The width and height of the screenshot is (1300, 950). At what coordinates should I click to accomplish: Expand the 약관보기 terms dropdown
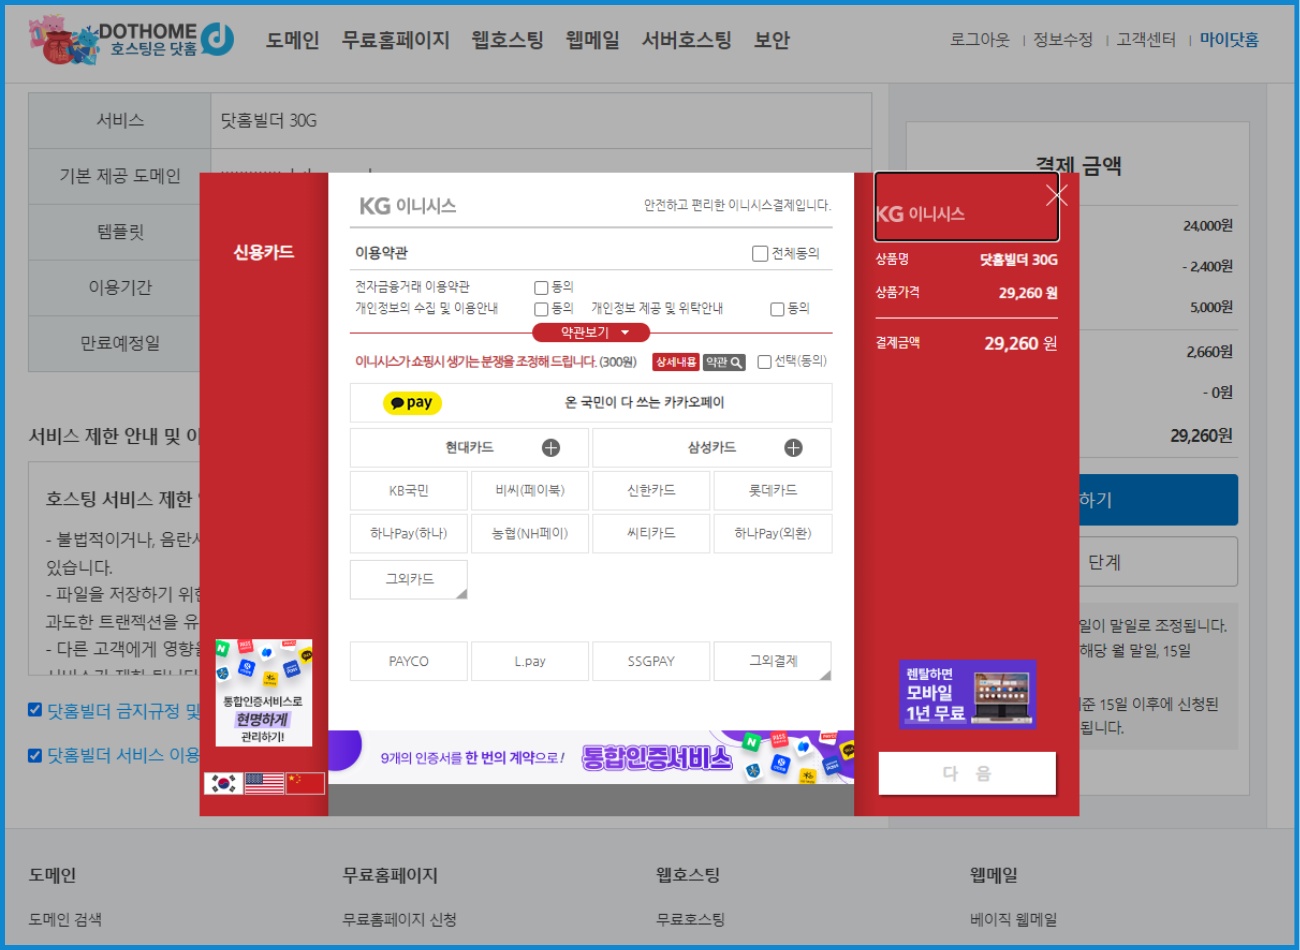pyautogui.click(x=591, y=333)
